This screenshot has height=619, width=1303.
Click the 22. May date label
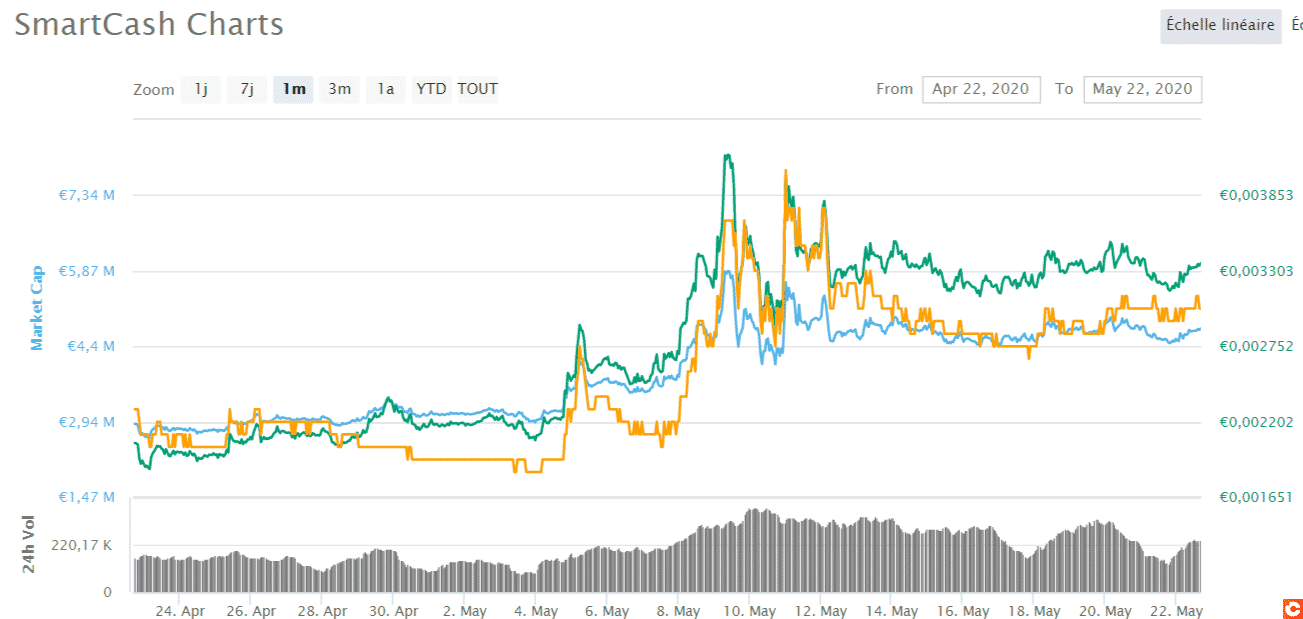[x=1175, y=611]
